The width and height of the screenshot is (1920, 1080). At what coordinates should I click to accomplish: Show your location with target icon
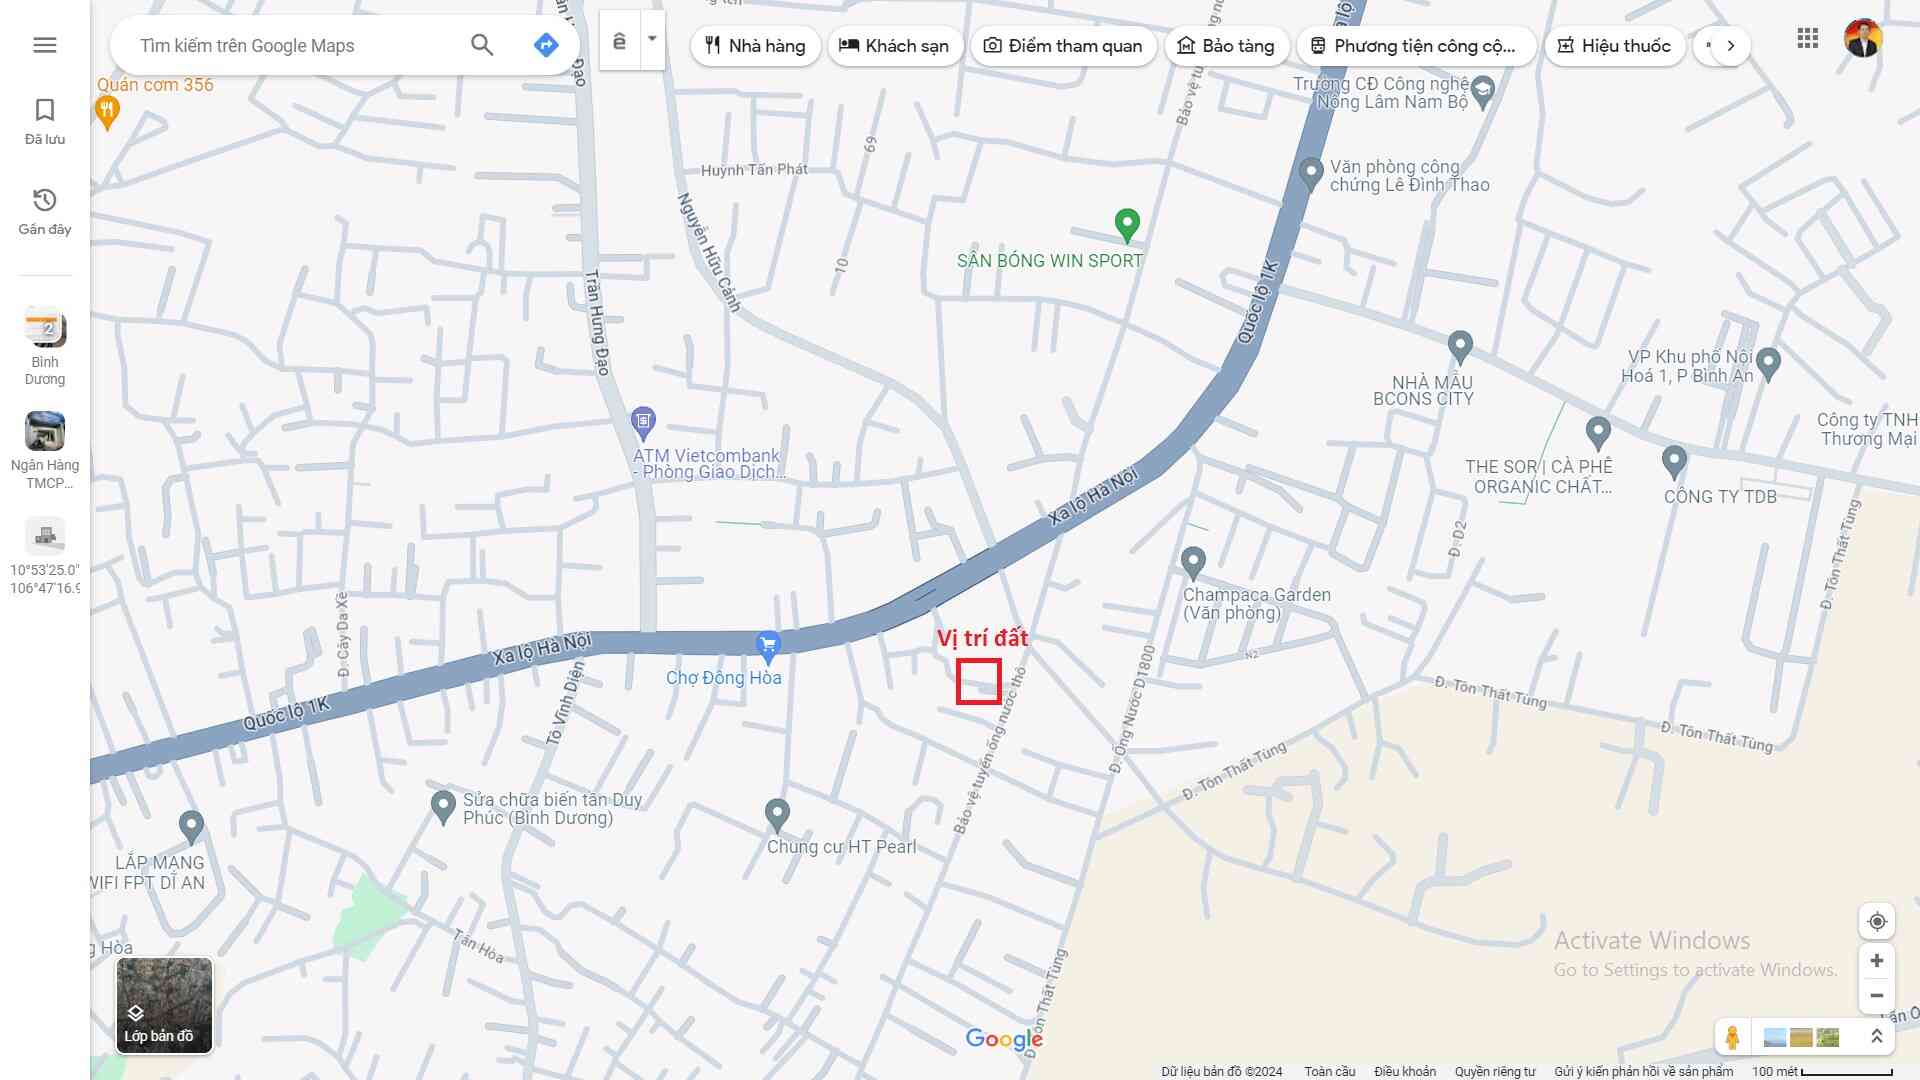1877,922
